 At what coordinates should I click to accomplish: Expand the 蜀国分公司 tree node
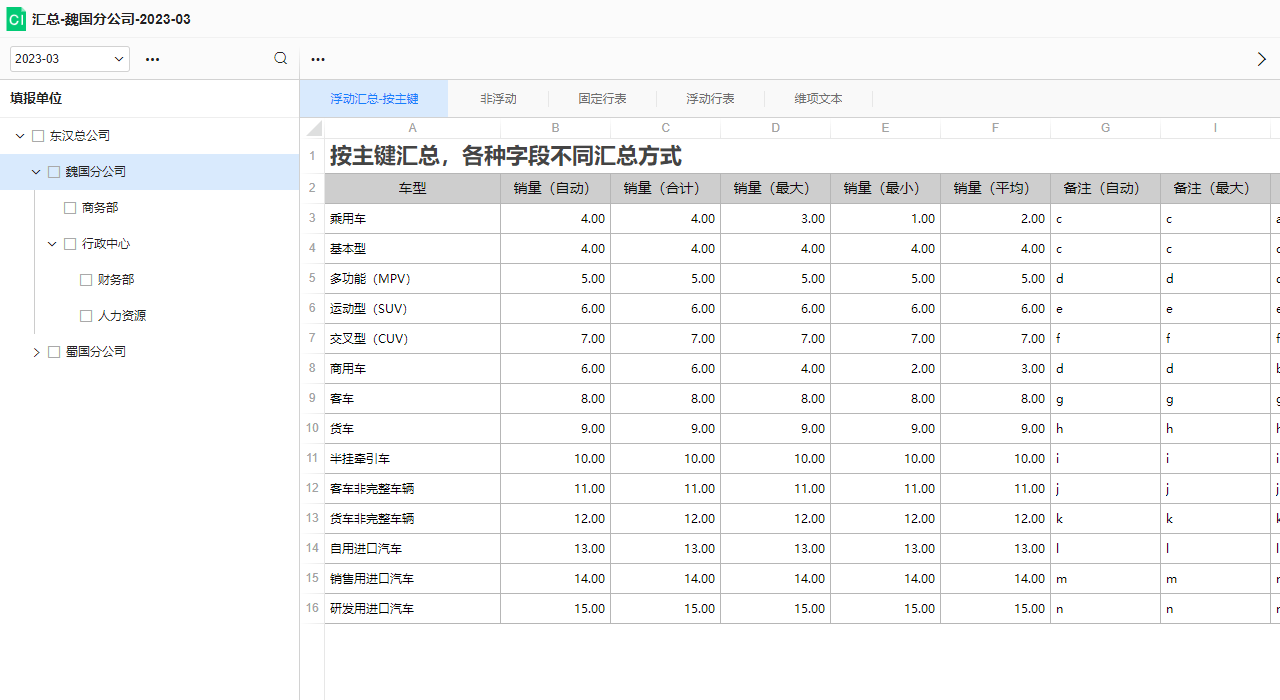tap(36, 351)
